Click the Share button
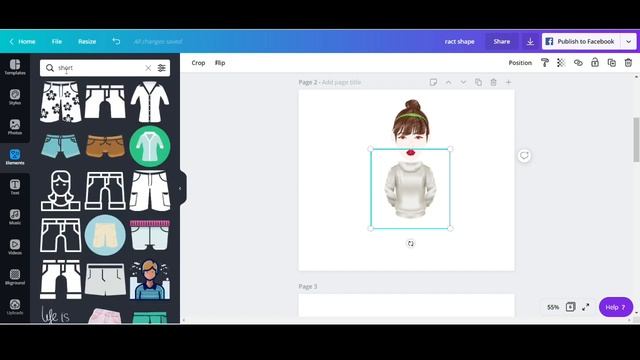Viewport: 640px width, 360px height. pos(502,41)
